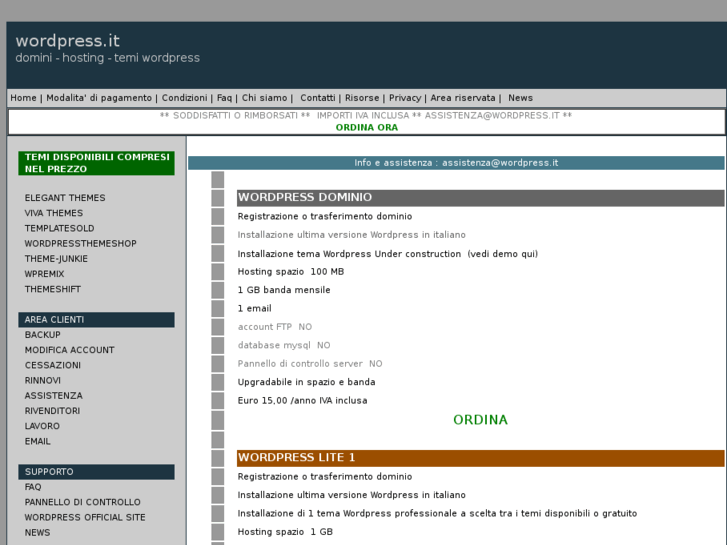Open Email sidebar link

click(38, 441)
